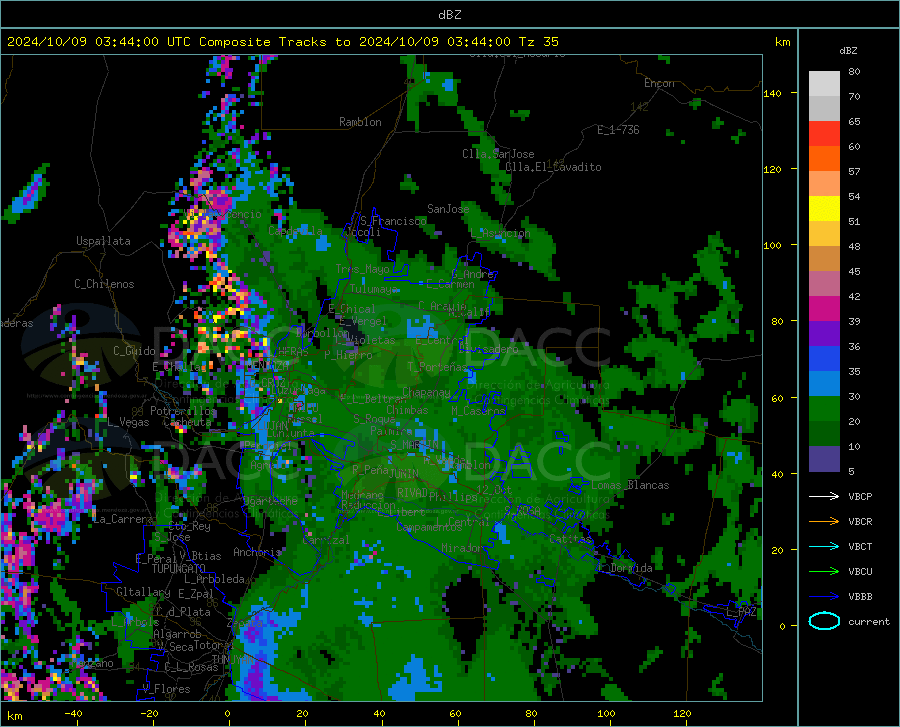Viewport: 900px width, 727px height.
Task: Click the cyan 'current' ellipse legend symbol
Action: [824, 621]
